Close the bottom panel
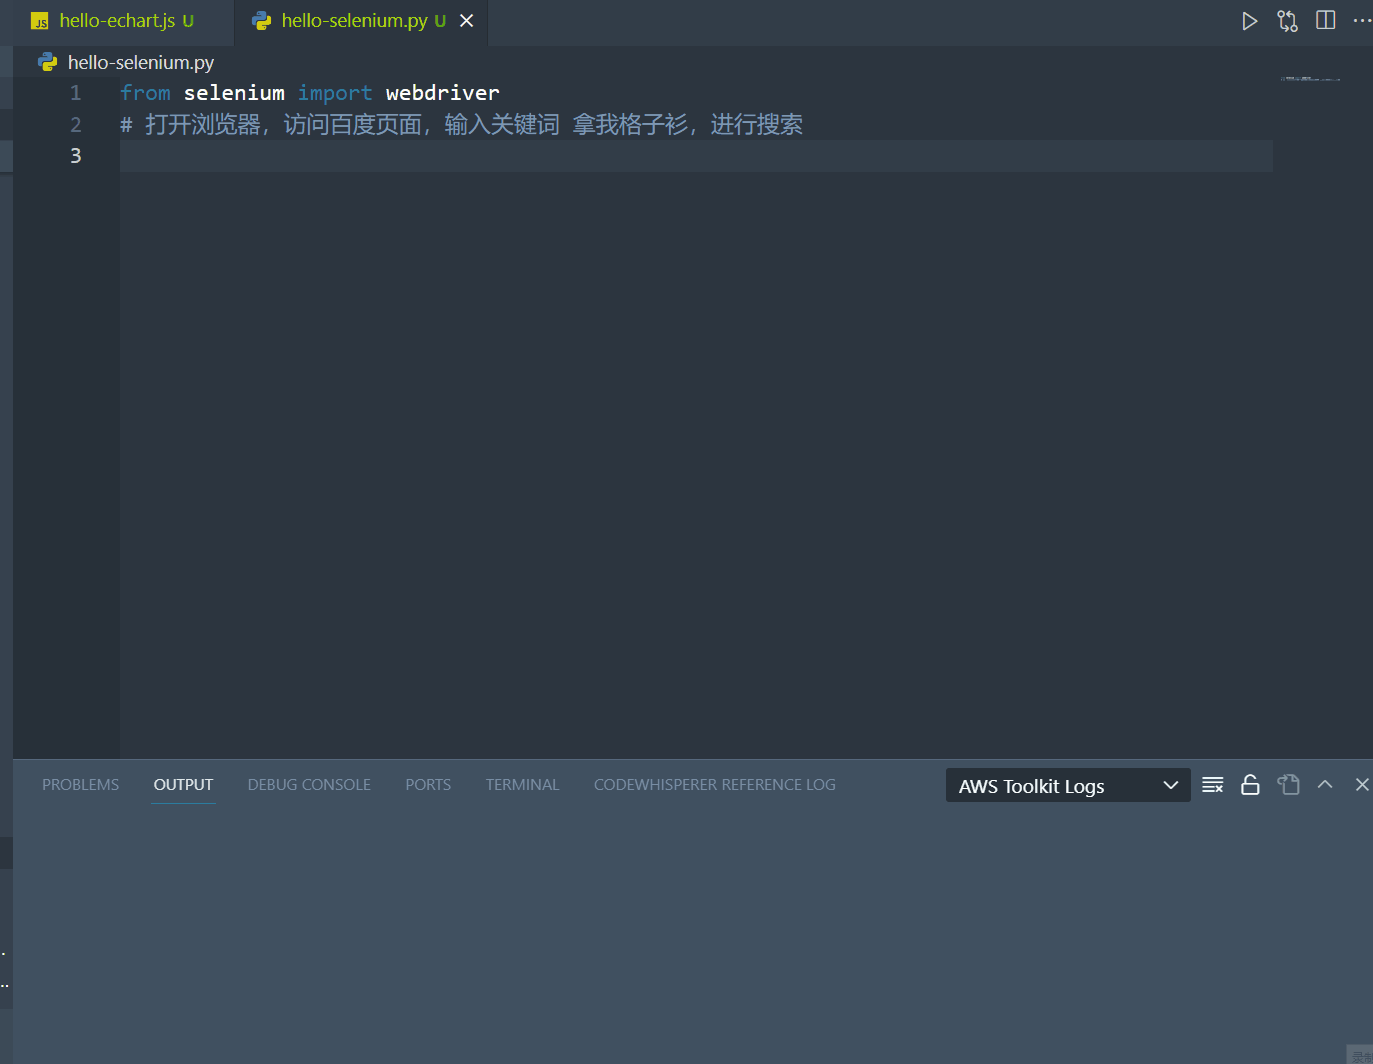The image size is (1373, 1064). tap(1361, 785)
